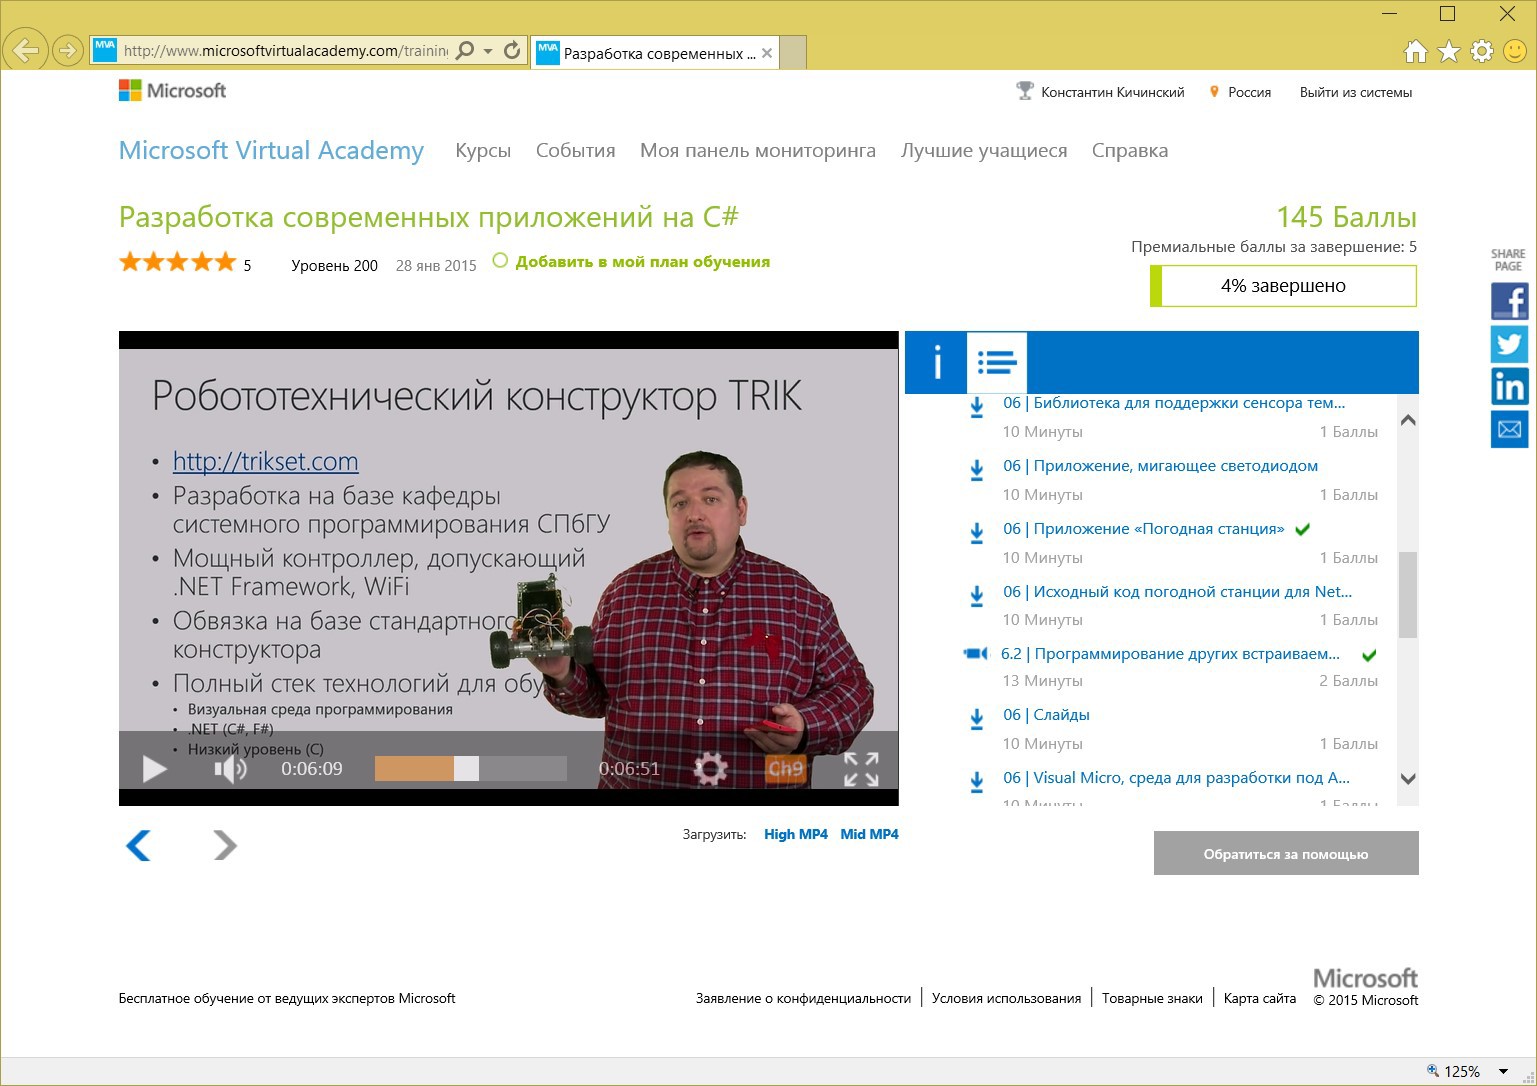Go forward with the browser forward arrow
The height and width of the screenshot is (1086, 1537).
click(x=67, y=50)
